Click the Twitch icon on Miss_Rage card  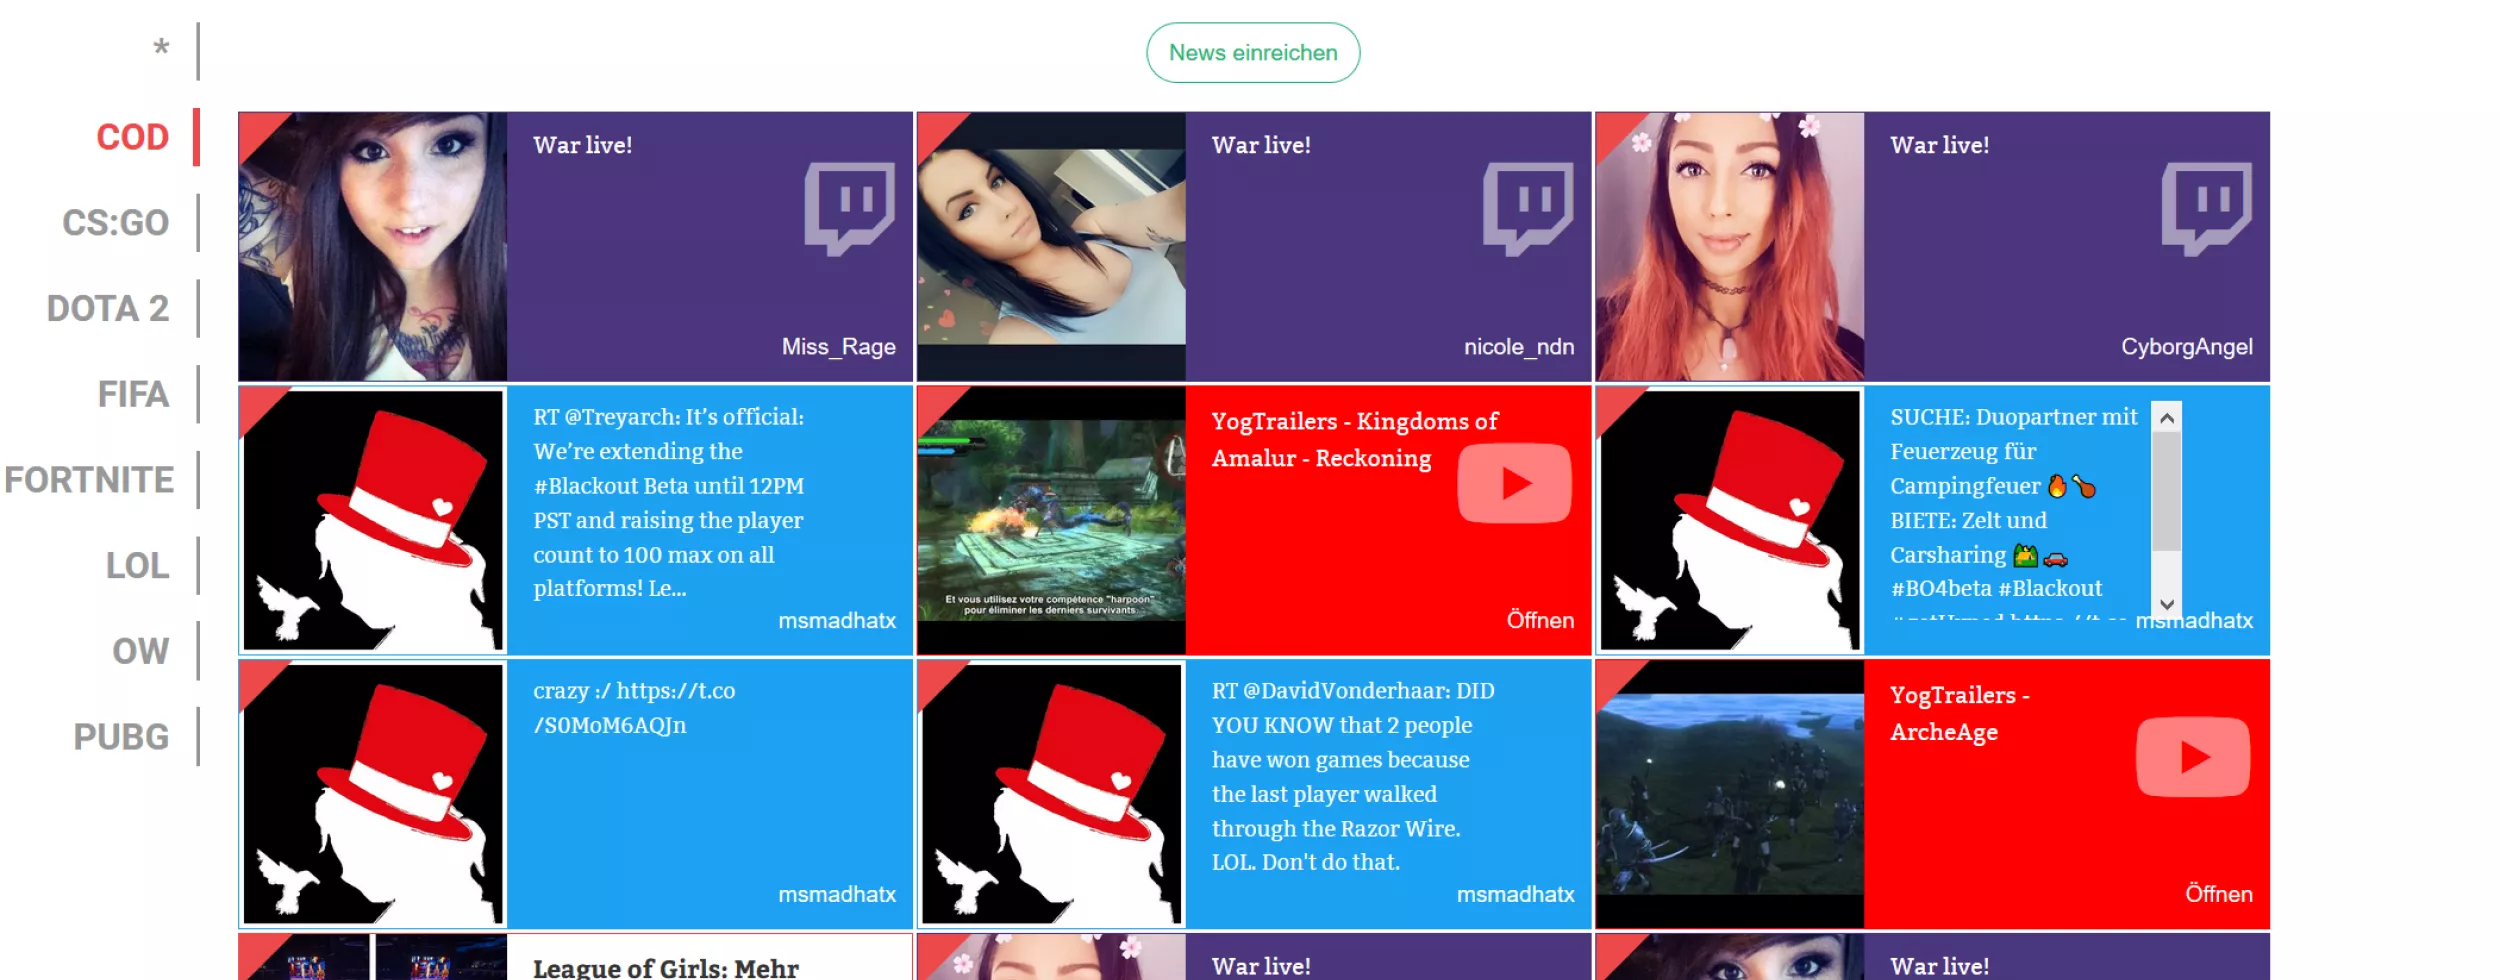pos(849,208)
